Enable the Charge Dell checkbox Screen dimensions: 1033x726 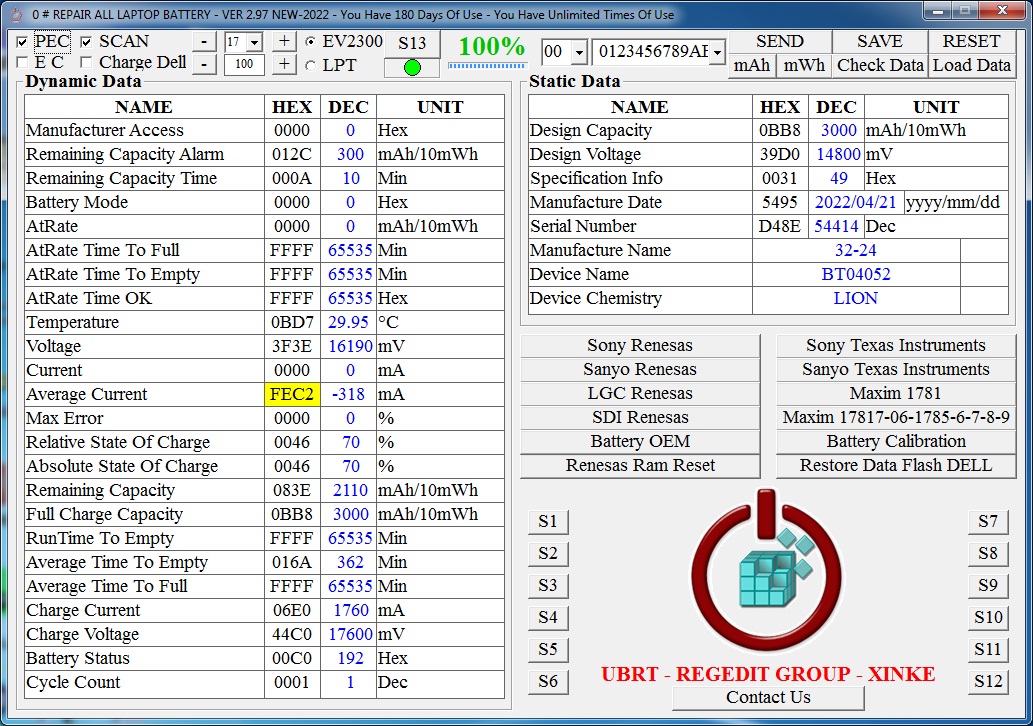(x=86, y=63)
